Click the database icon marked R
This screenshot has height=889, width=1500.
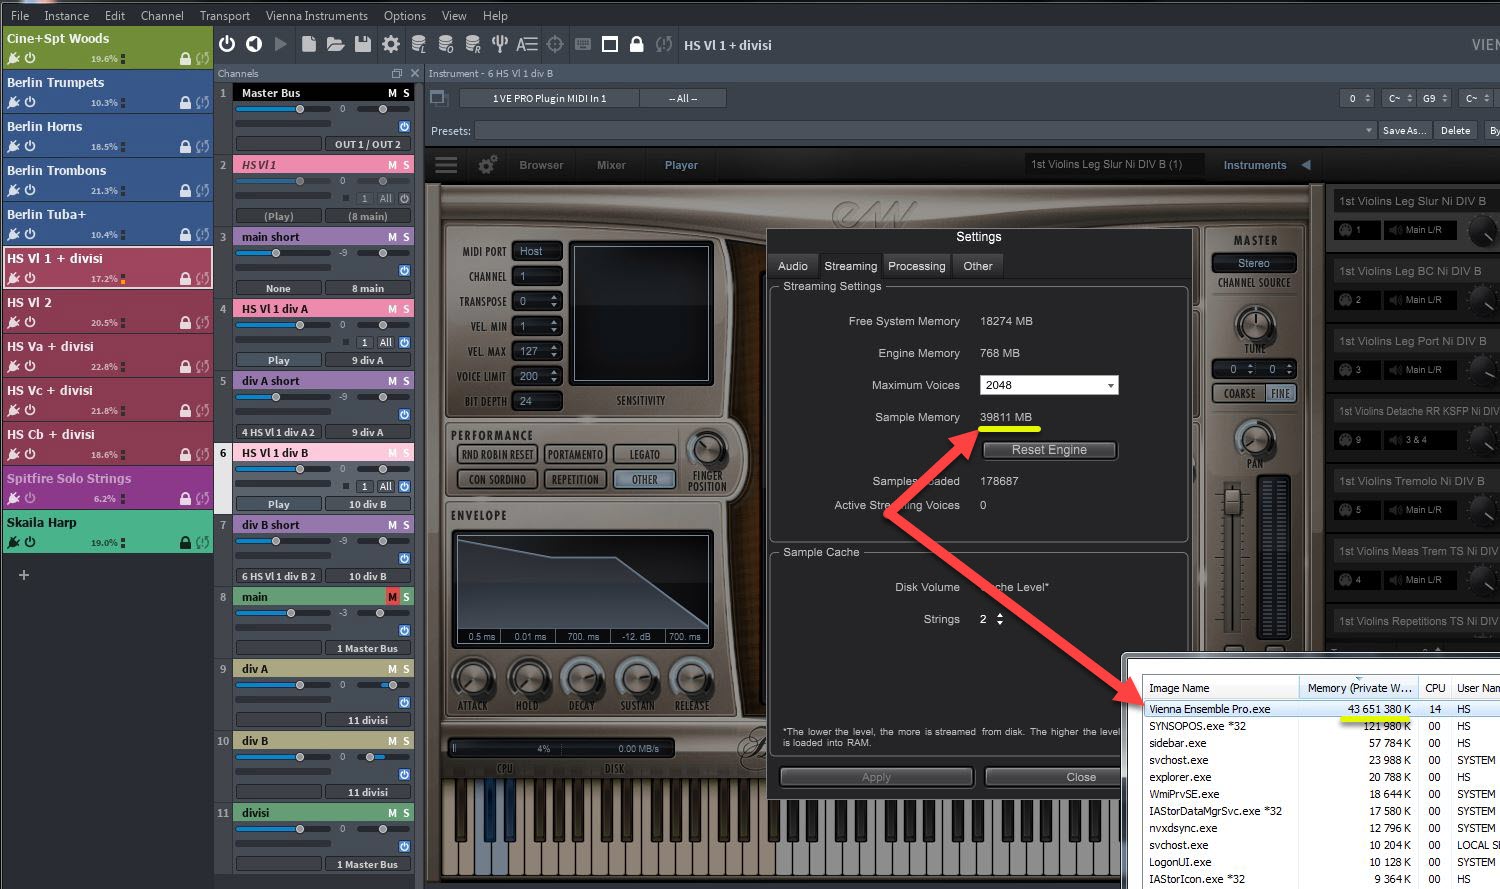473,44
